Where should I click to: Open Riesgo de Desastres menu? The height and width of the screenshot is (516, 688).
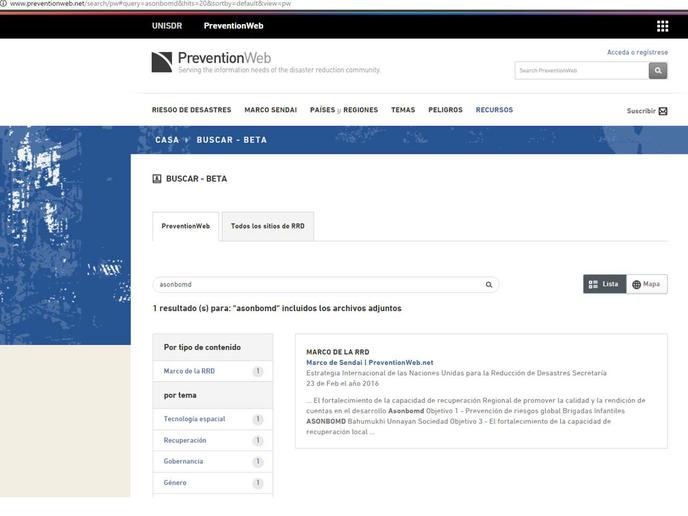191,110
